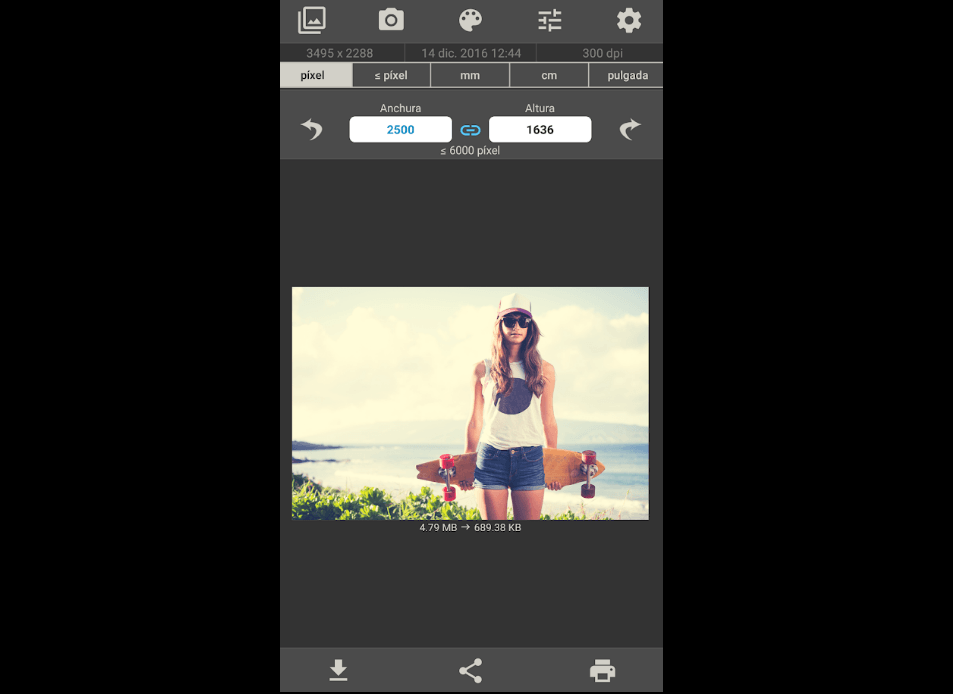
Task: Open the image gallery icon
Action: pos(312,20)
